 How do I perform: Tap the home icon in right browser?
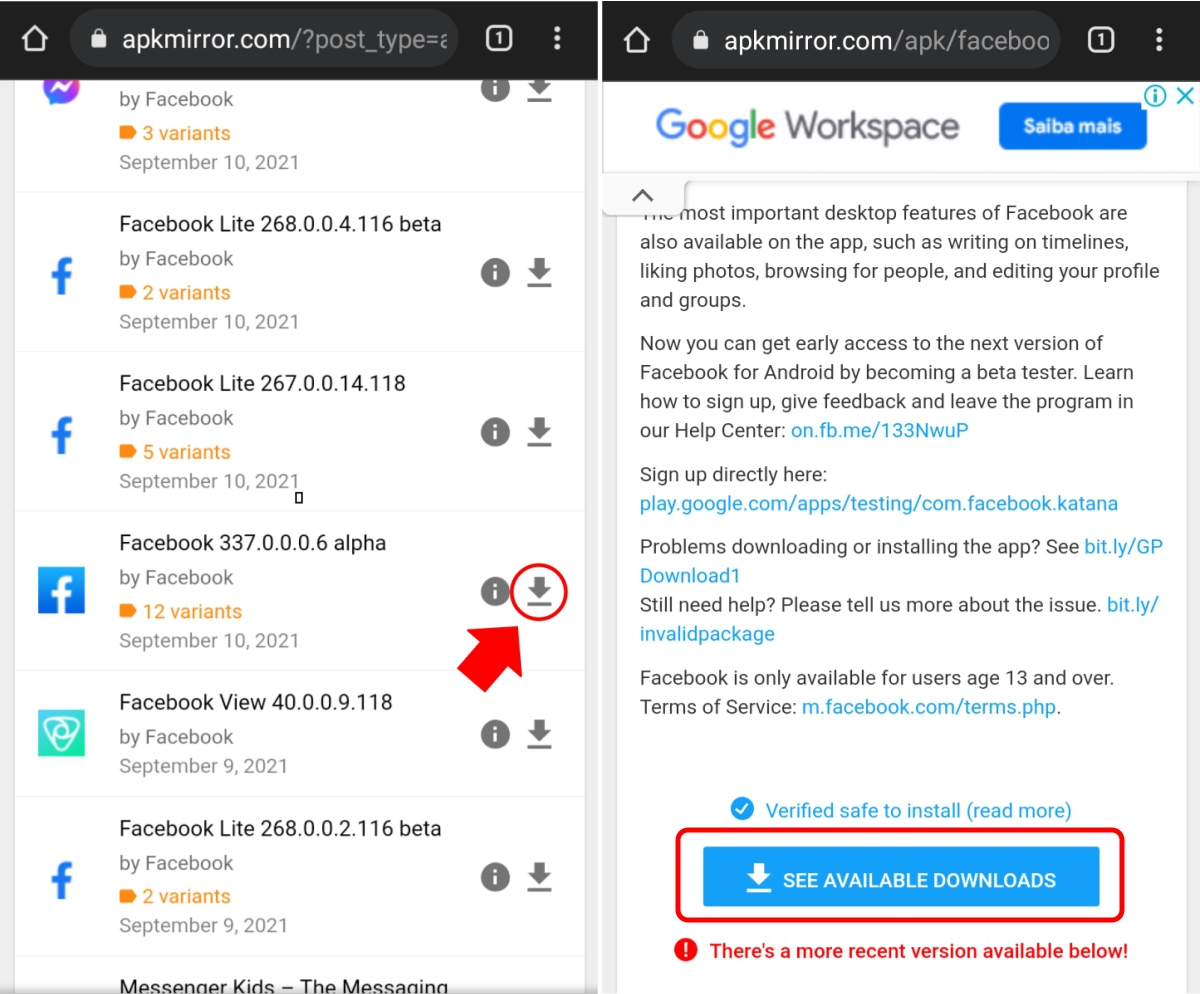636,39
